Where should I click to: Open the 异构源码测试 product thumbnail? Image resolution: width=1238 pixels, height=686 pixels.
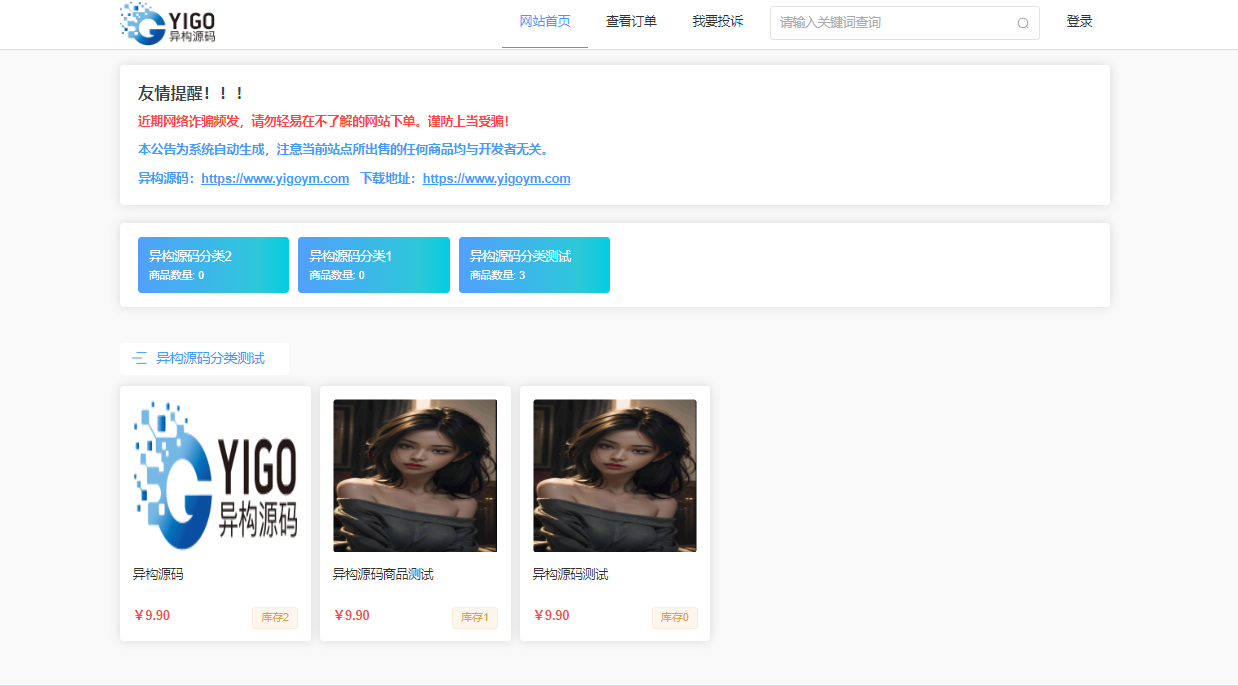coord(614,474)
